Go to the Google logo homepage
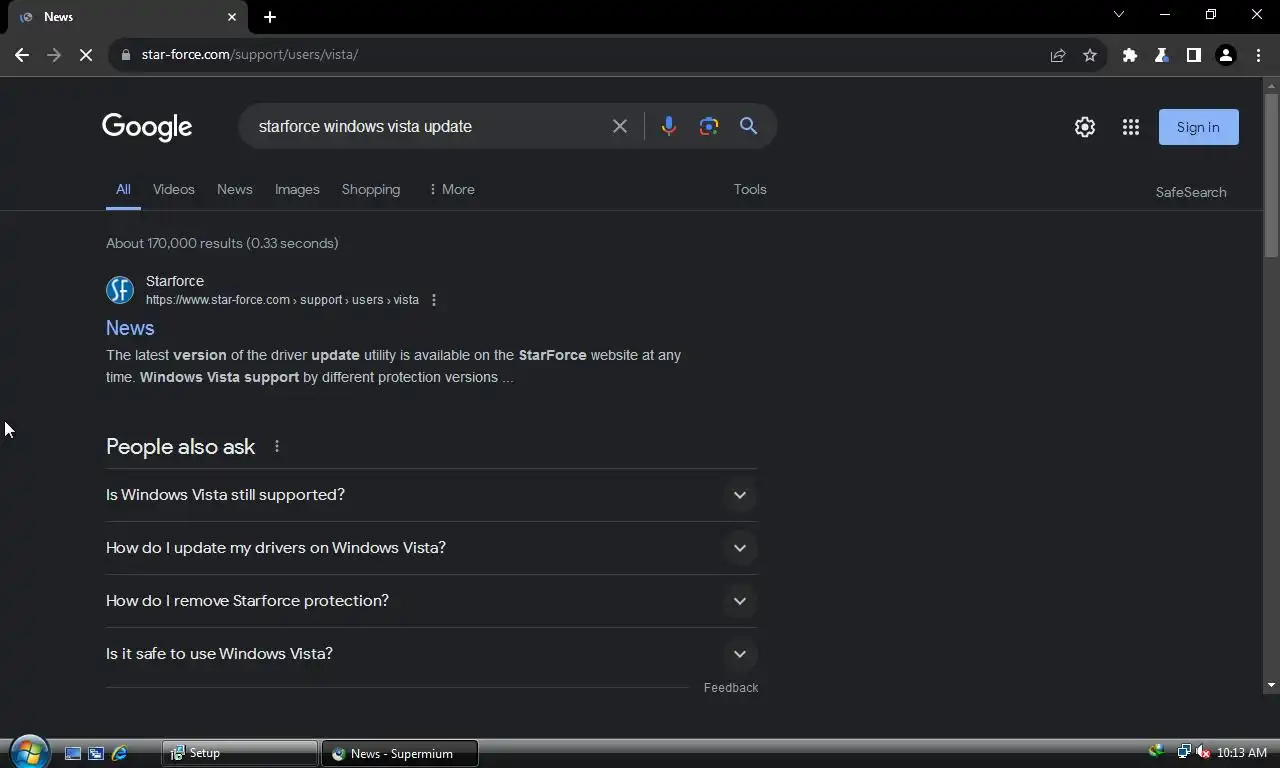 [147, 127]
